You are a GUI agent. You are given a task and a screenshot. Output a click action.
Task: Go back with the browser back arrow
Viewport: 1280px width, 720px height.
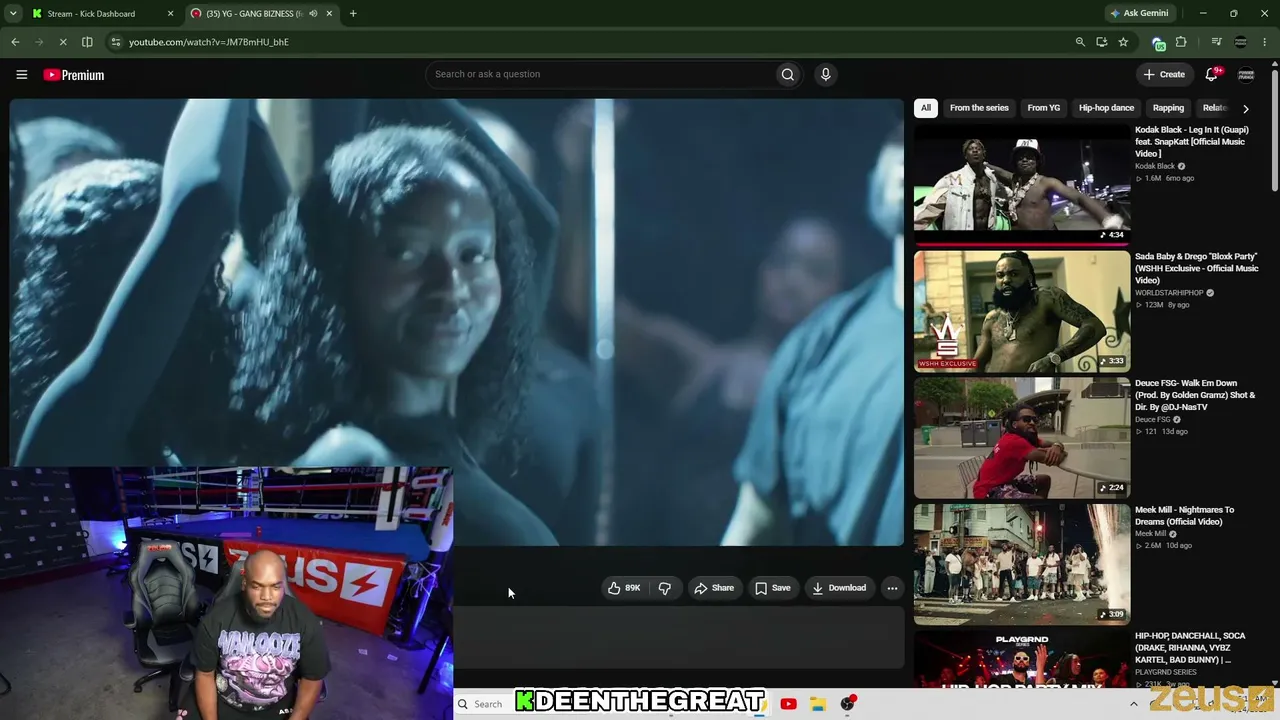click(x=15, y=42)
